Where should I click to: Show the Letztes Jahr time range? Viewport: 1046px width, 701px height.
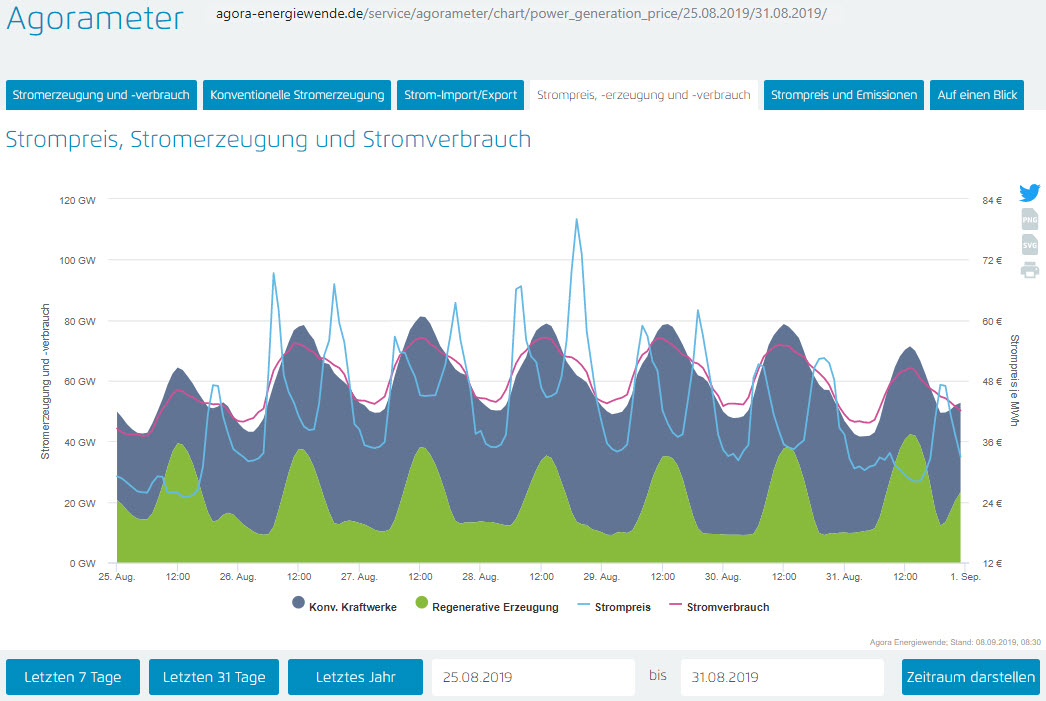click(x=355, y=677)
